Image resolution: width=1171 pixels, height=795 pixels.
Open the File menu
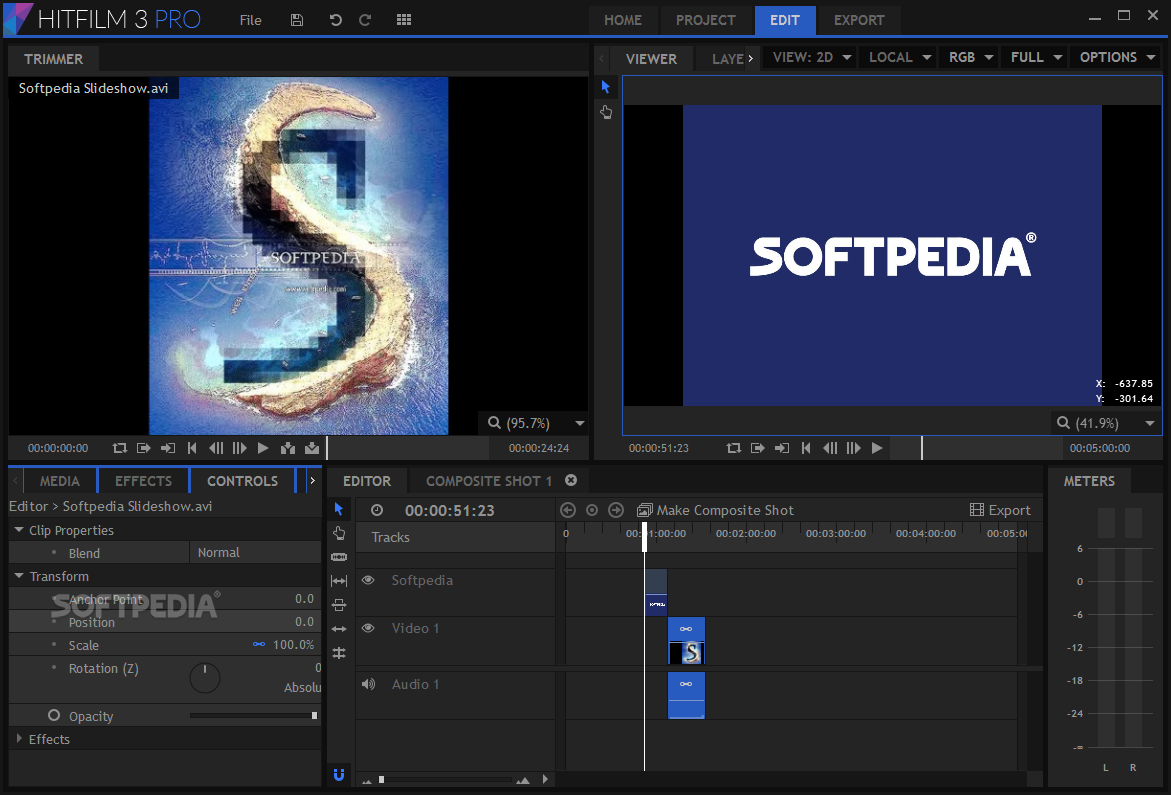point(250,20)
